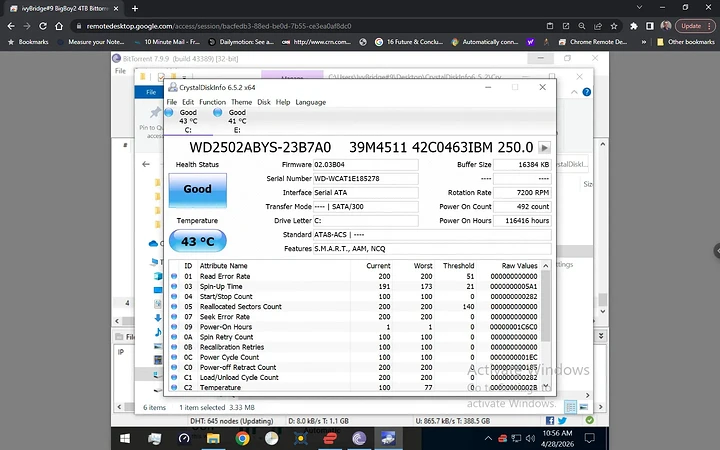Click the SMART list vertical scrollbar thumb
720x450 pixels.
pos(546,306)
